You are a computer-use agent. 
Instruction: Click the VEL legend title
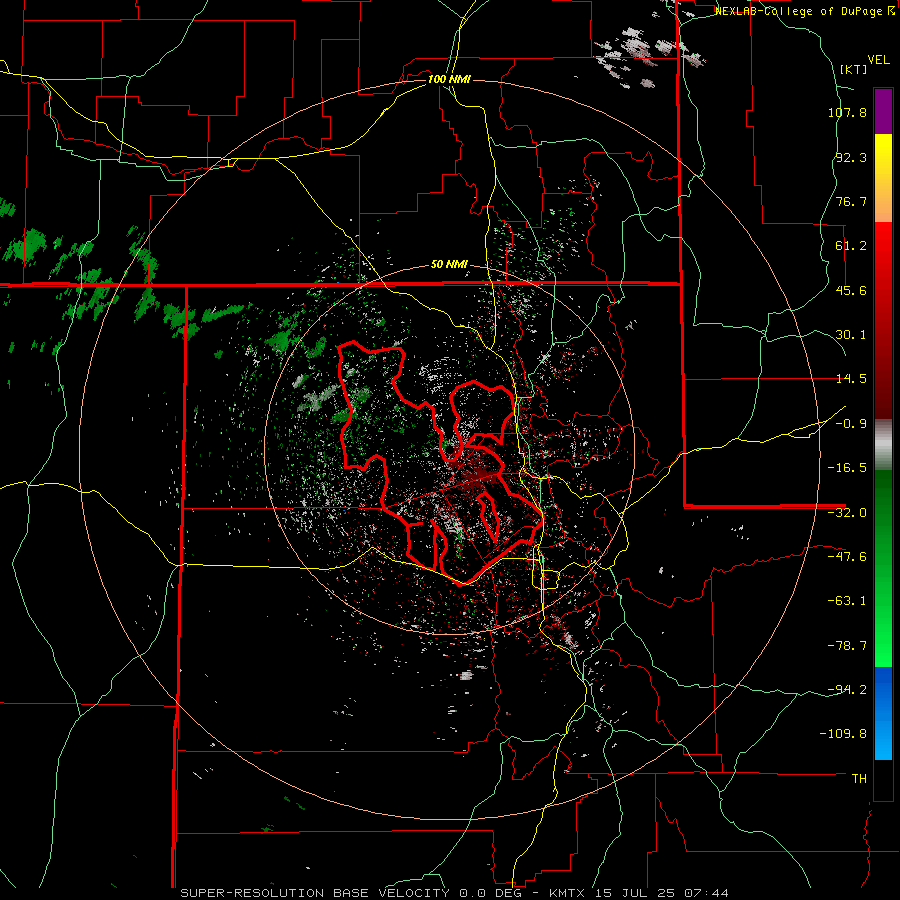pos(878,60)
